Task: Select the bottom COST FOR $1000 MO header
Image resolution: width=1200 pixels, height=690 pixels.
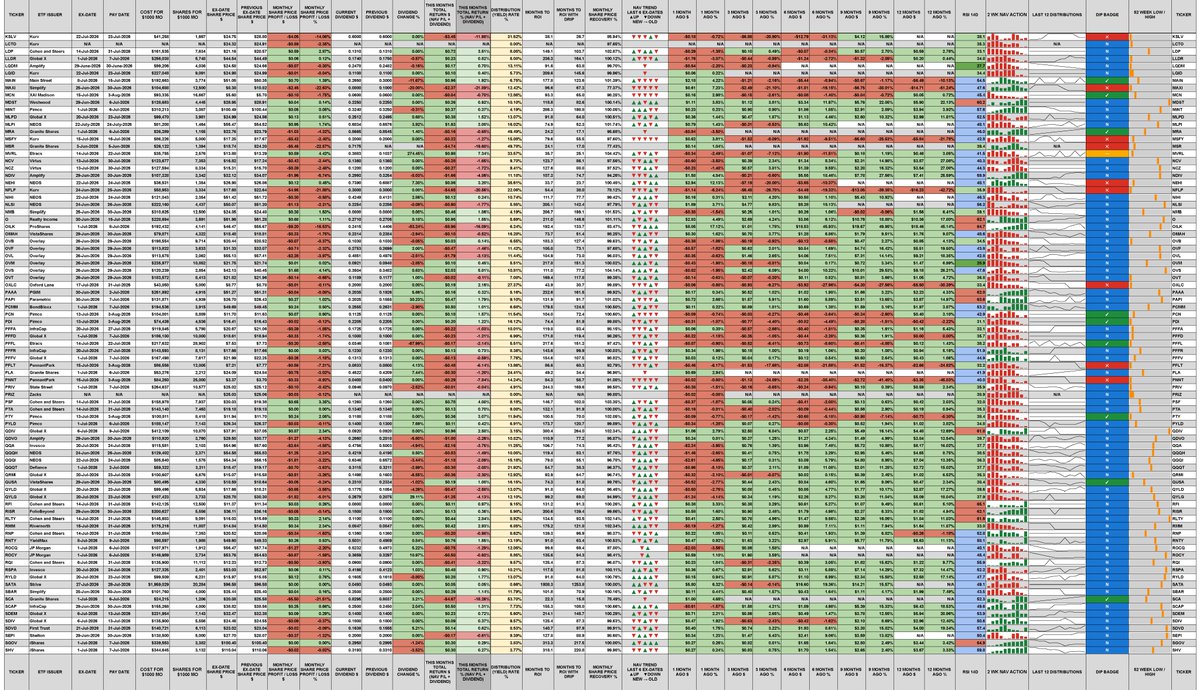Action: [152, 672]
